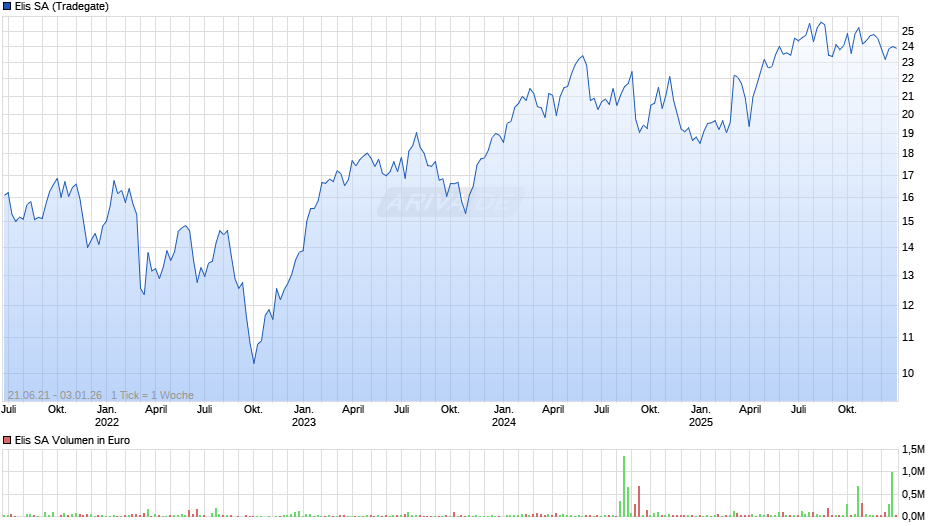This screenshot has width=940, height=526.
Task: Select the 'Elis SA Volumen in Euro' label
Action: pyautogui.click(x=73, y=440)
